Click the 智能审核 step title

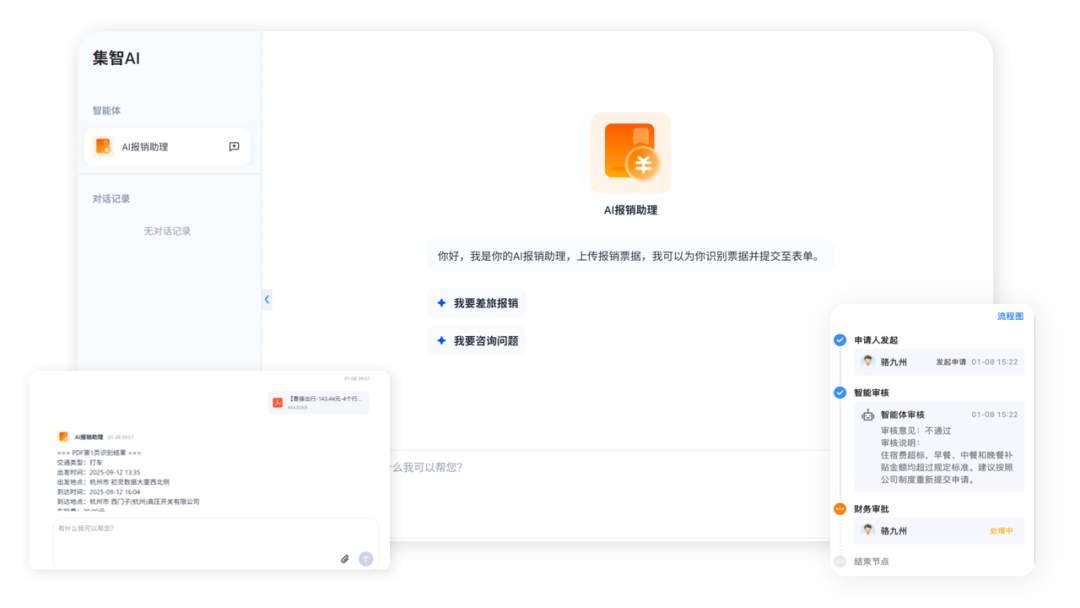pos(871,393)
